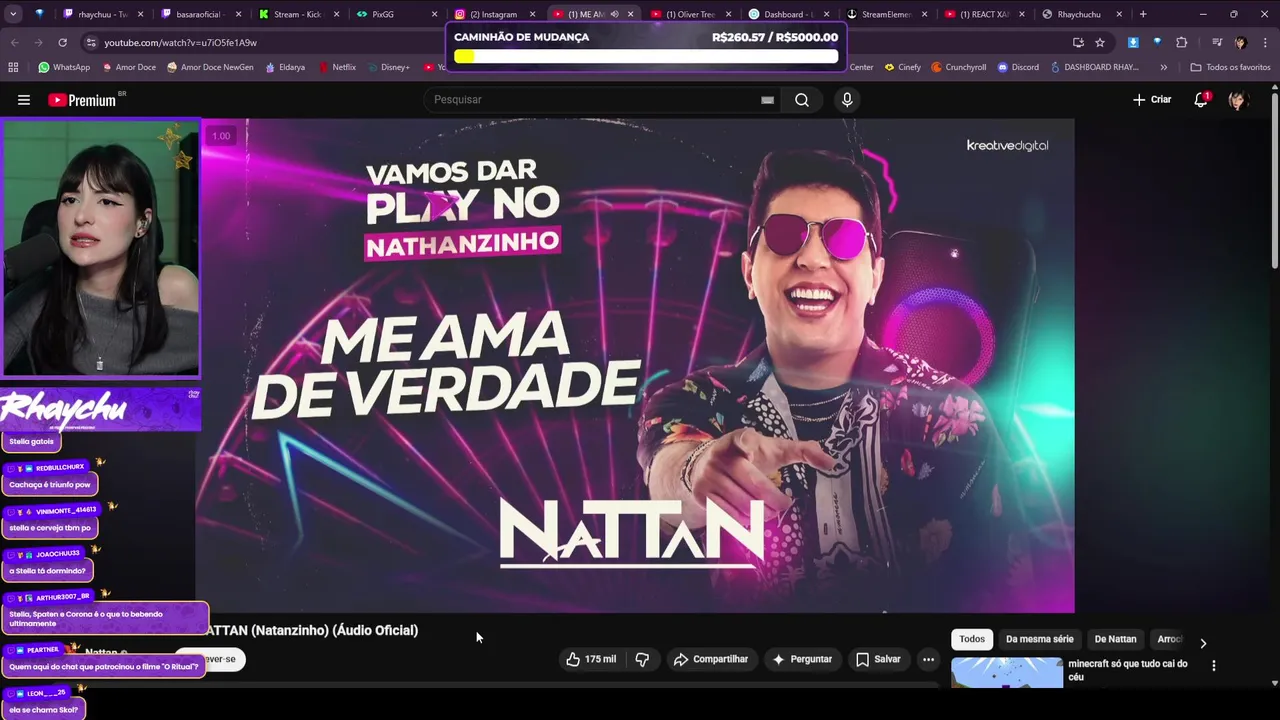Select the Todos filter chip
The image size is (1280, 720).
pos(972,639)
